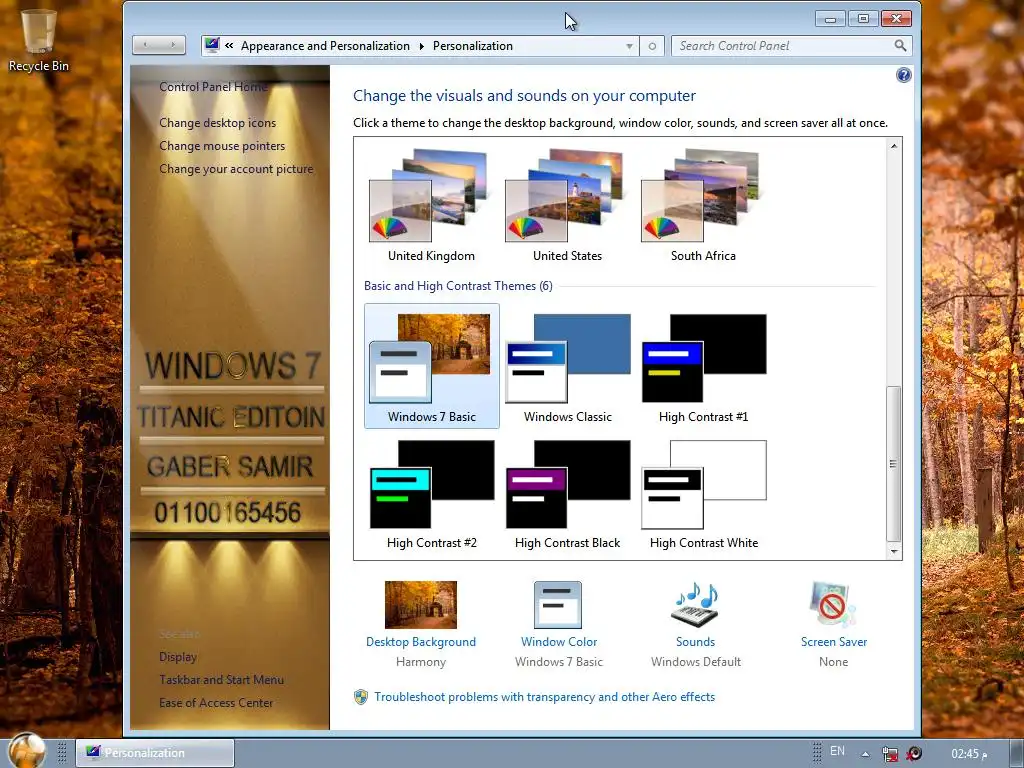Screen dimensions: 1024x768
Task: Minimize the Personalization window
Action: pyautogui.click(x=830, y=19)
